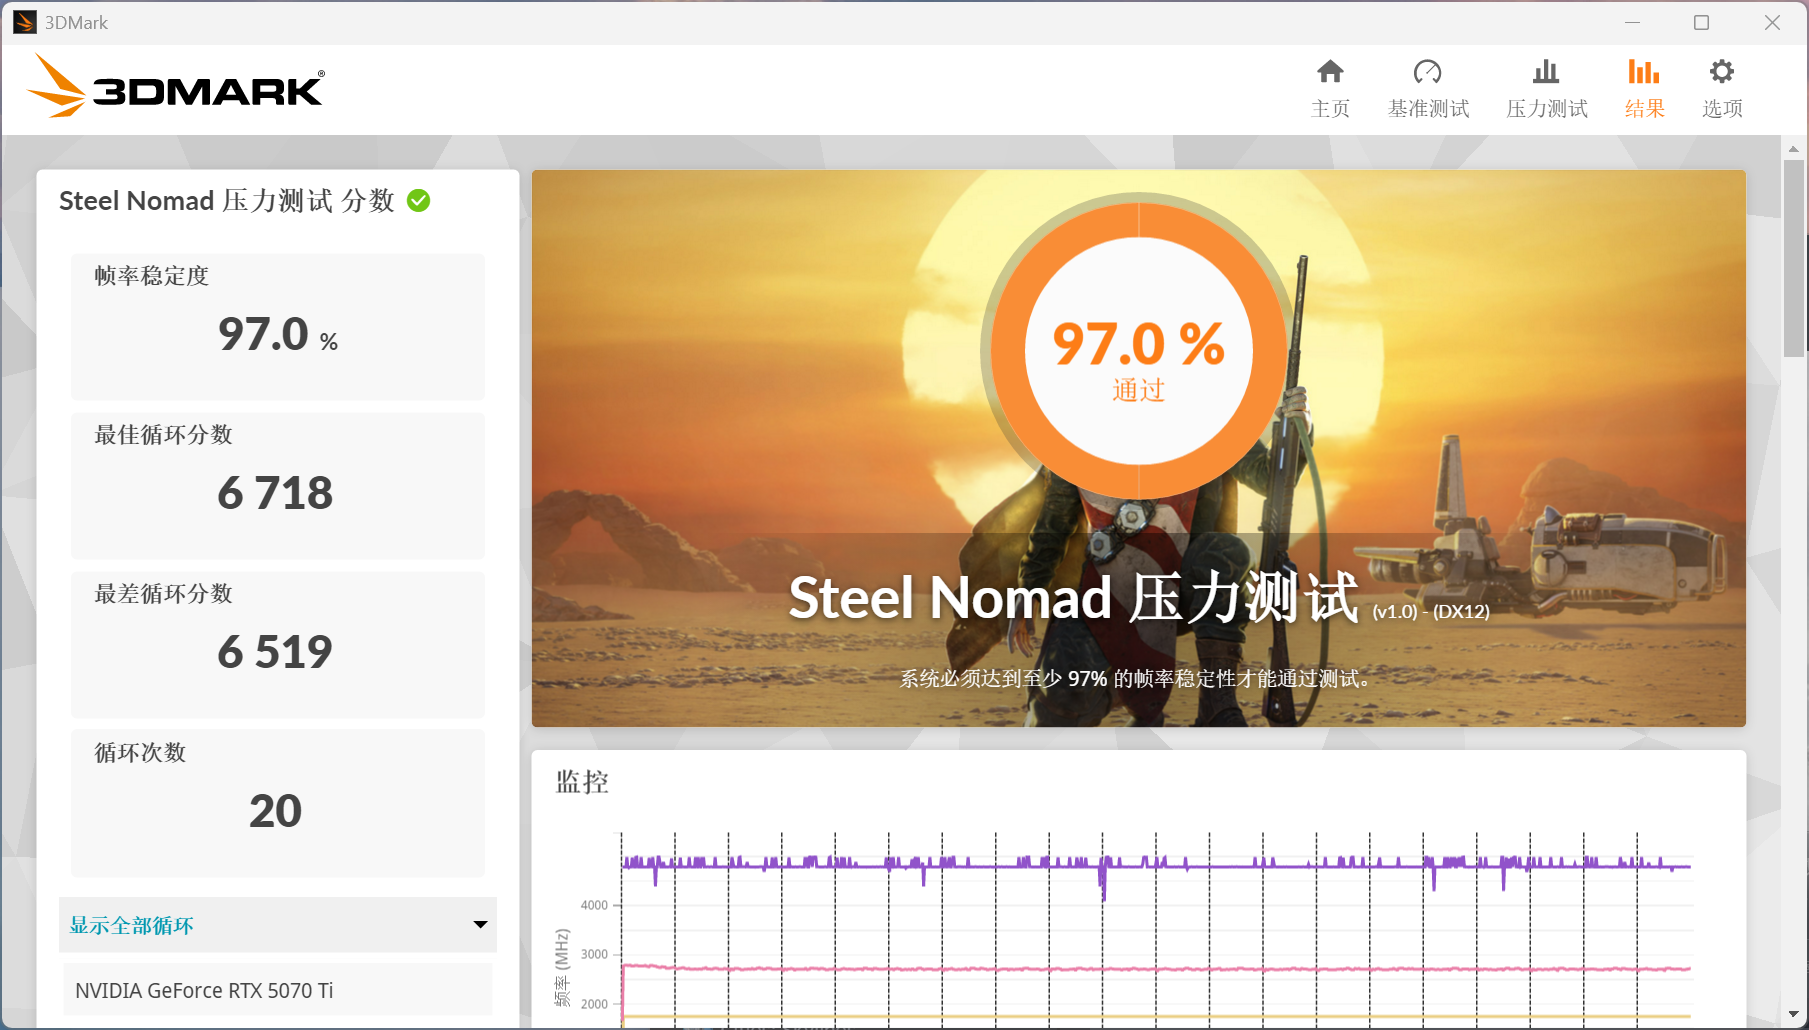This screenshot has height=1030, width=1809.
Task: Click the pink frequency line in chart
Action: (1156, 969)
